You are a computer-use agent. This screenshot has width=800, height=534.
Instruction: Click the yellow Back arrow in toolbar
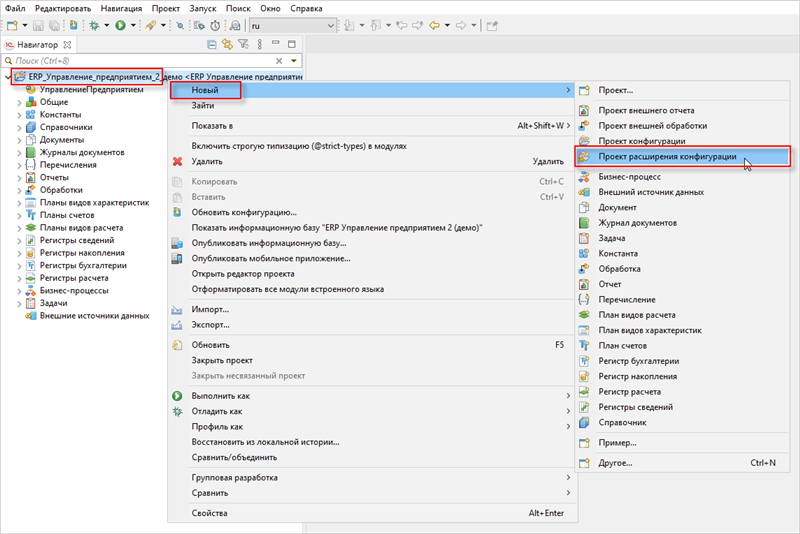click(435, 25)
